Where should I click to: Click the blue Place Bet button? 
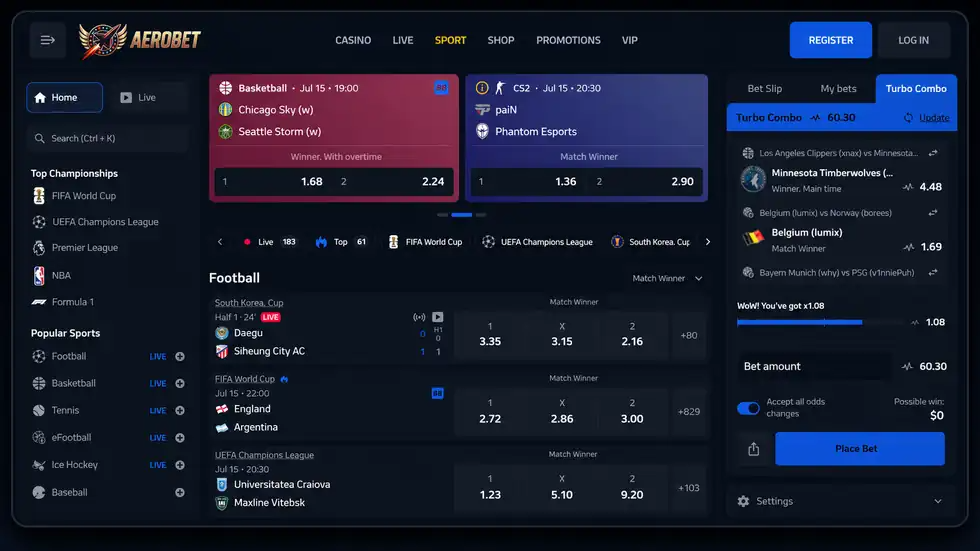pyautogui.click(x=859, y=449)
